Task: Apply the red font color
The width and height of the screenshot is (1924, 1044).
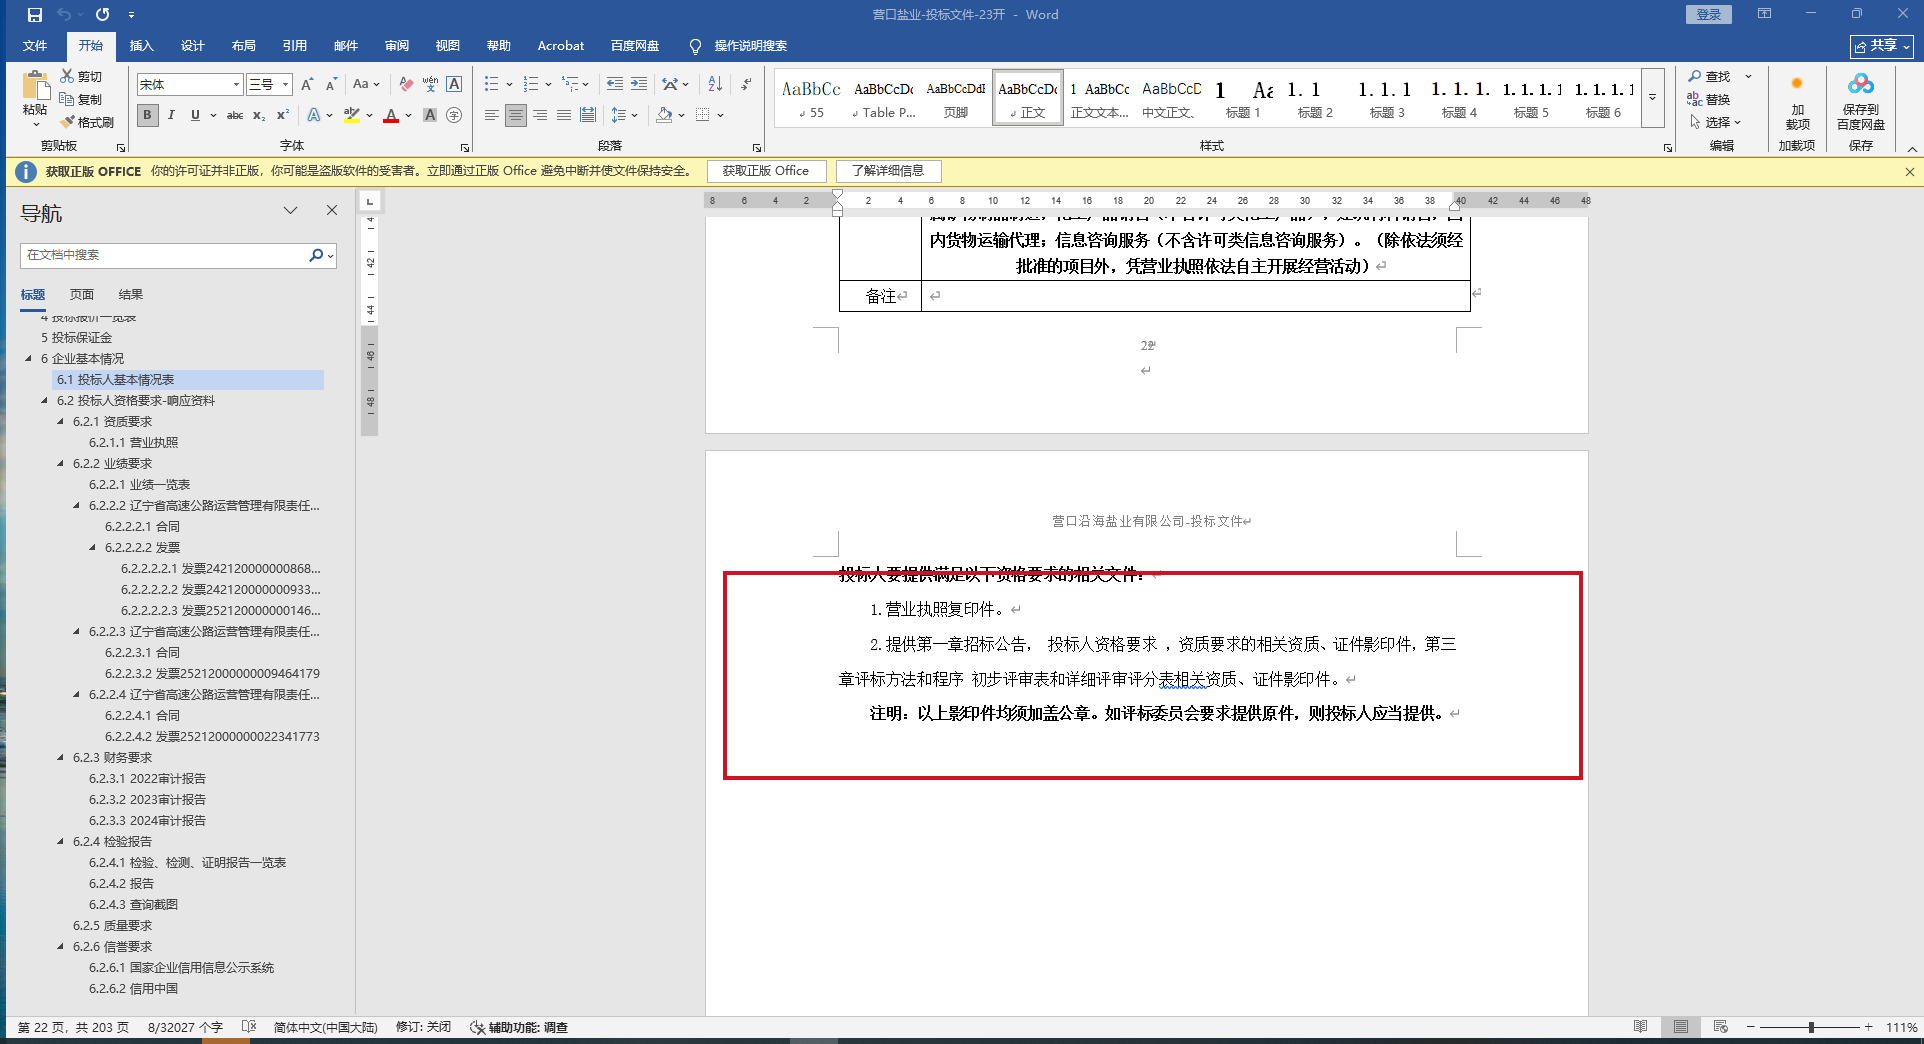Action: pyautogui.click(x=391, y=115)
